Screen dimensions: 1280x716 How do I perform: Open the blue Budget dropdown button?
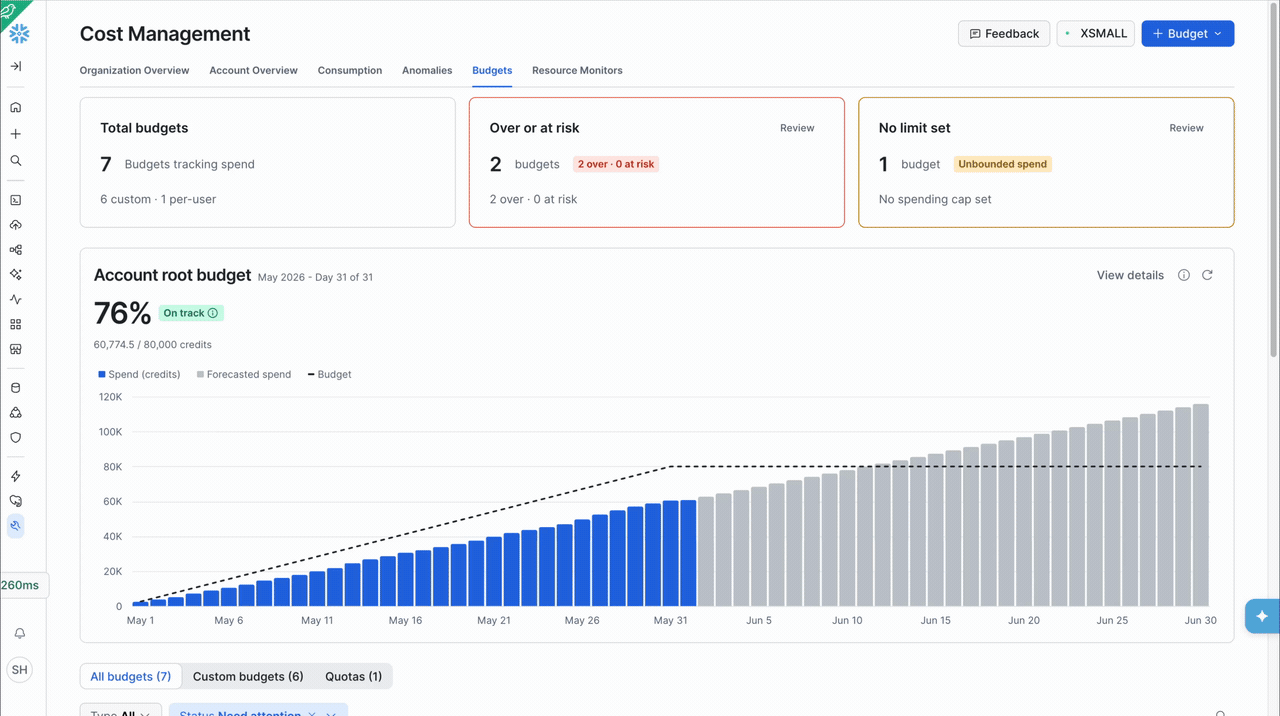point(1187,33)
